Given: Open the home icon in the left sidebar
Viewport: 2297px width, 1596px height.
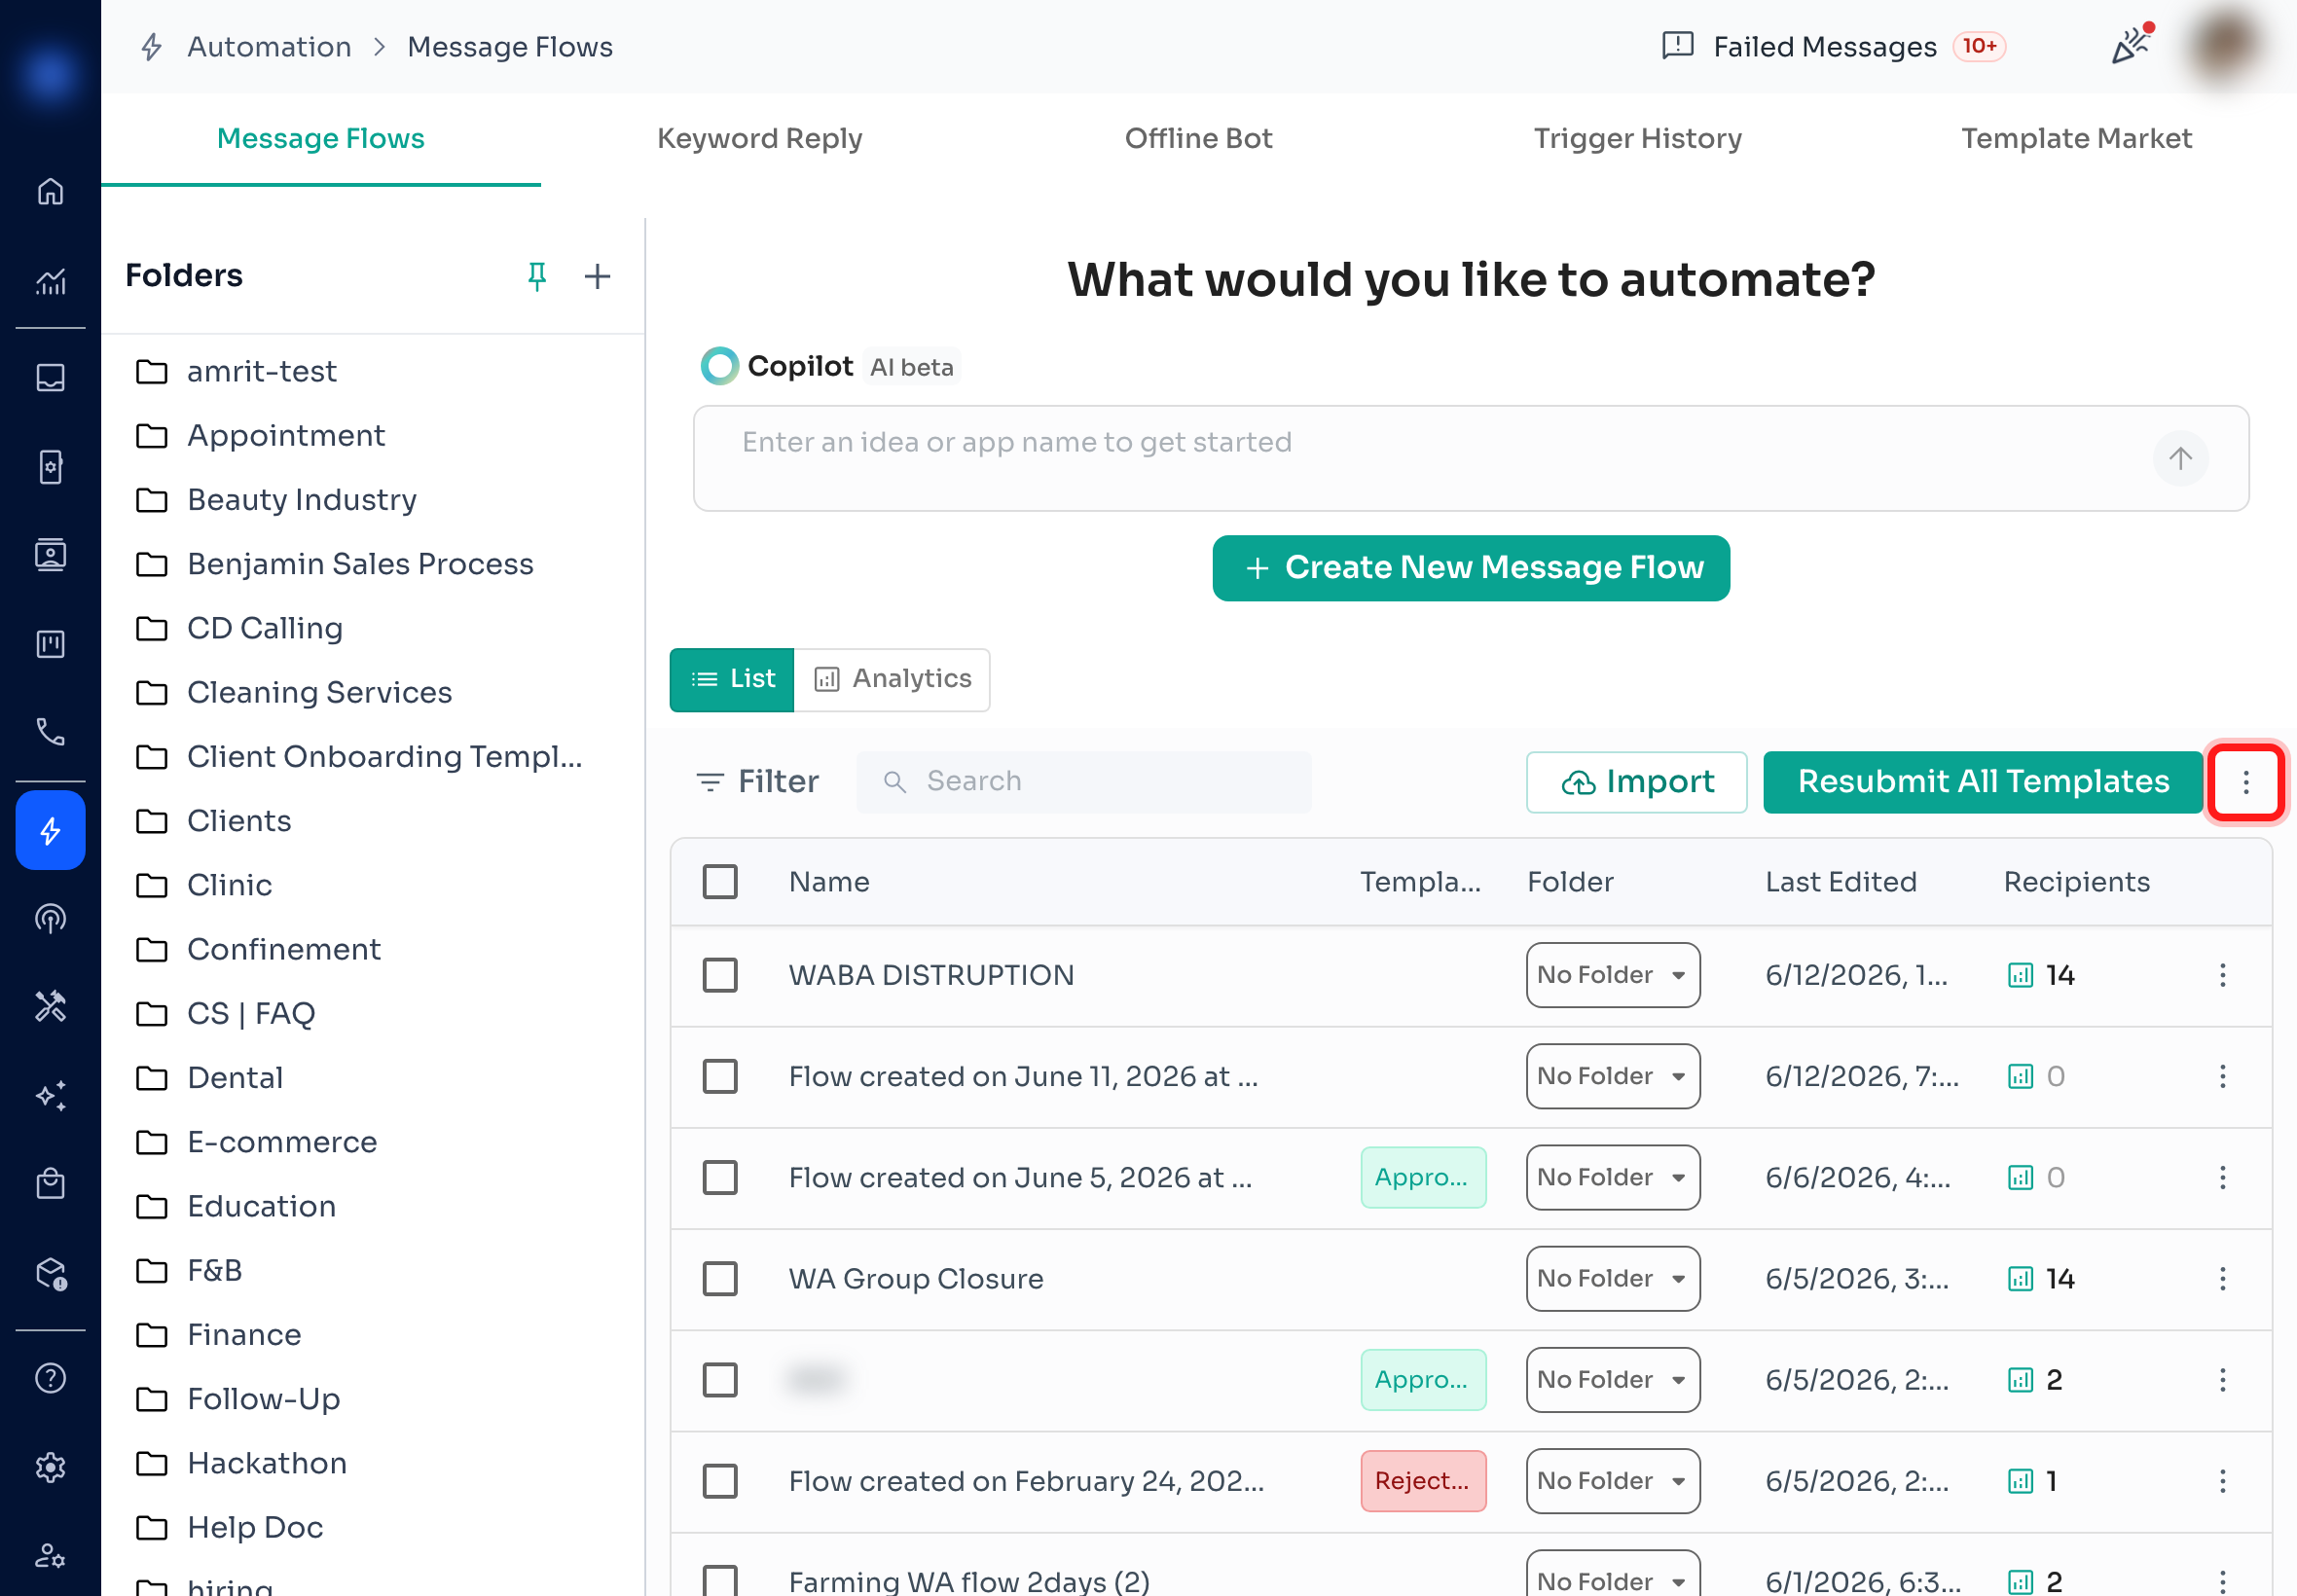Looking at the screenshot, I should (50, 190).
